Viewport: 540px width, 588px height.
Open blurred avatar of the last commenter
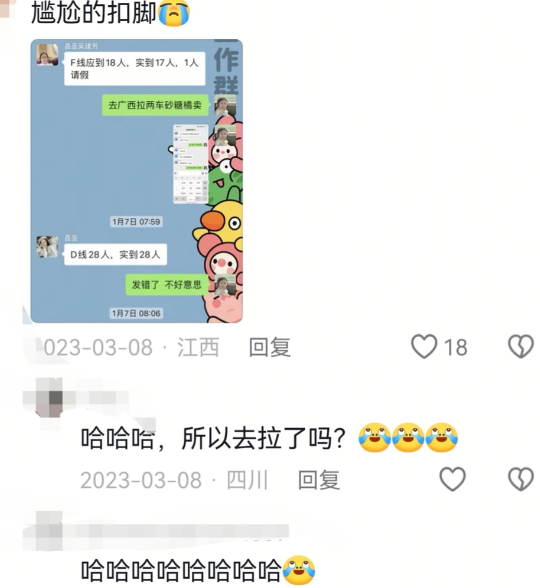click(x=49, y=531)
